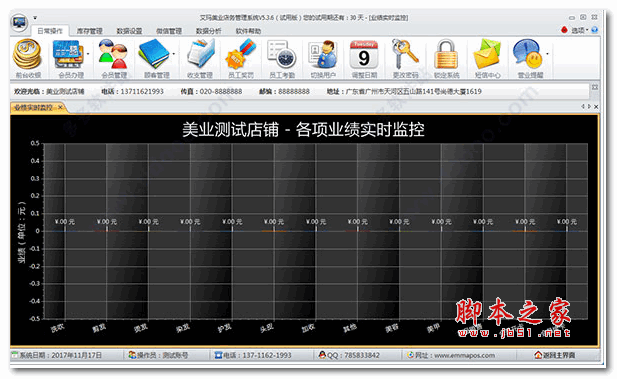Viewport: 617px width, 379px height.
Task: Open income and expense management papers icon
Action: tap(200, 54)
